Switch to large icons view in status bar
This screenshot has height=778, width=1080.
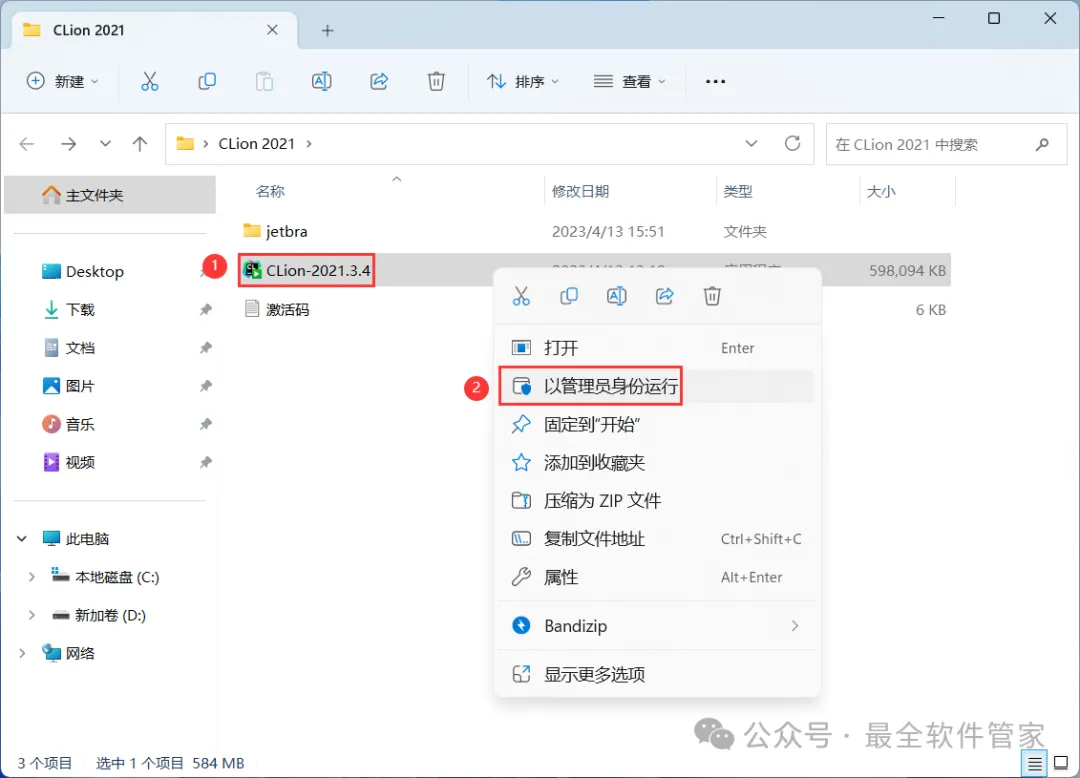point(1061,763)
